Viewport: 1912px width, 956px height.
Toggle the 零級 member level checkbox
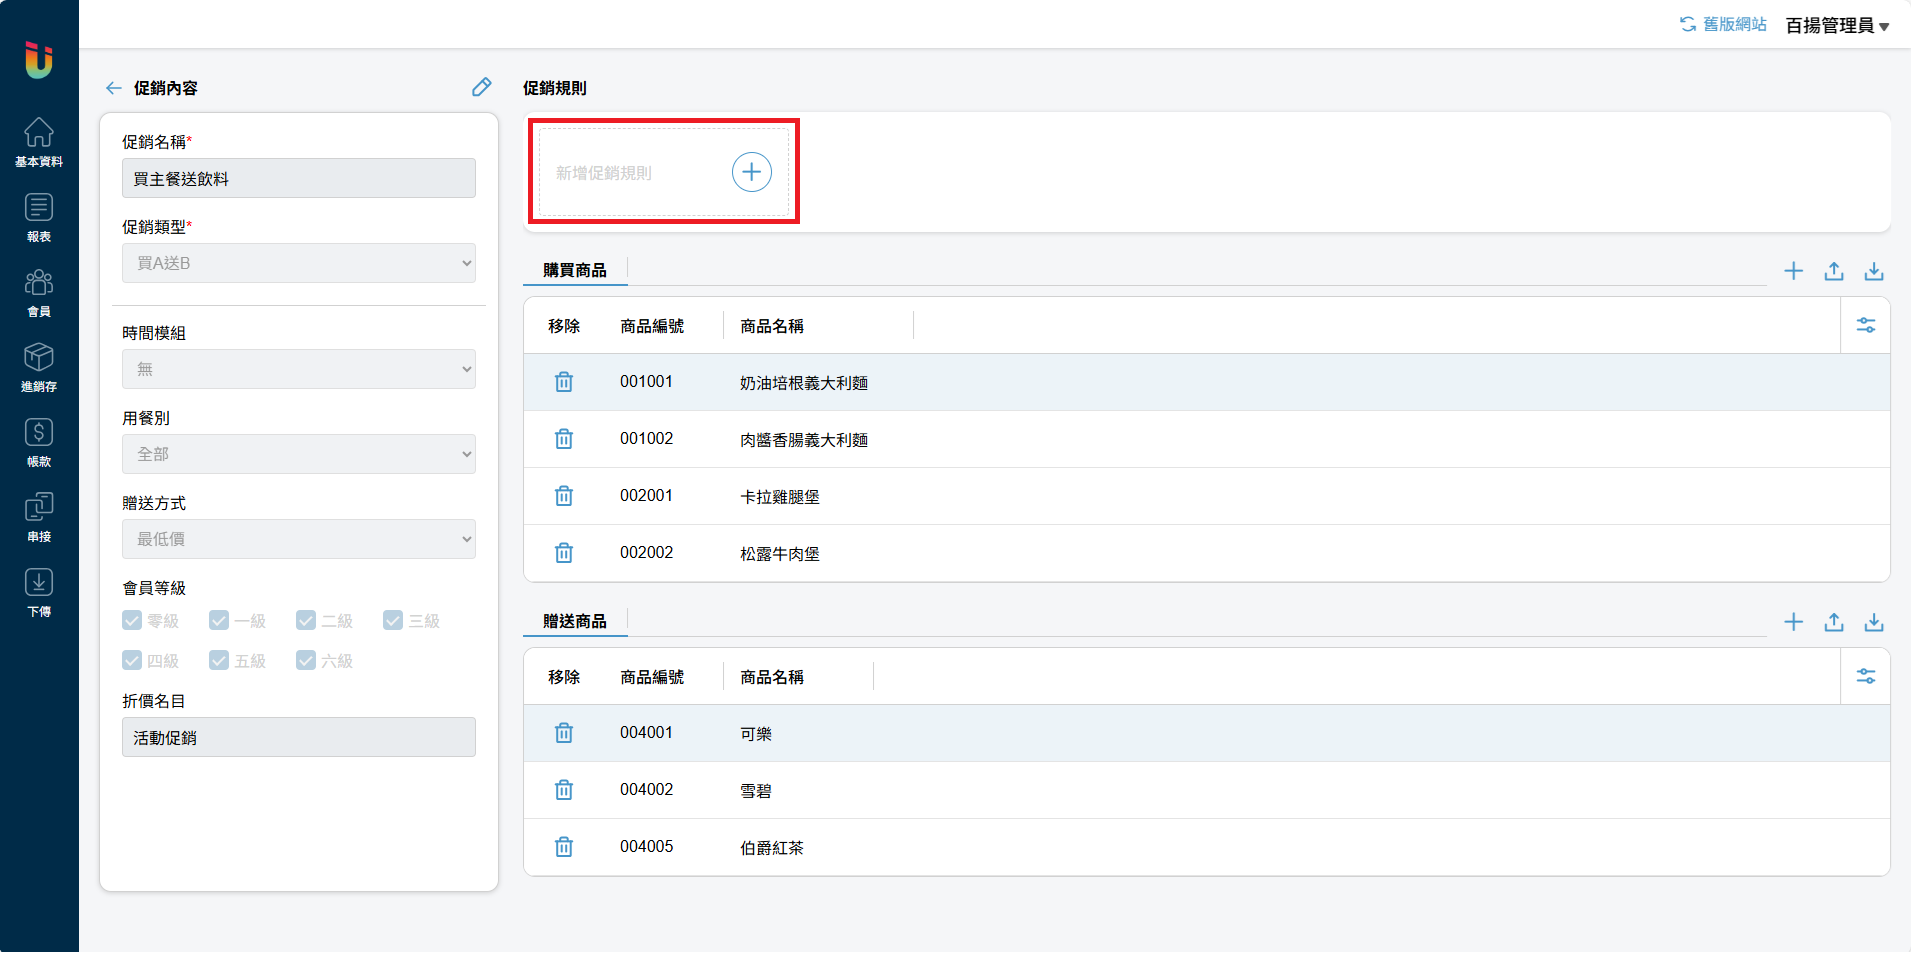(132, 621)
